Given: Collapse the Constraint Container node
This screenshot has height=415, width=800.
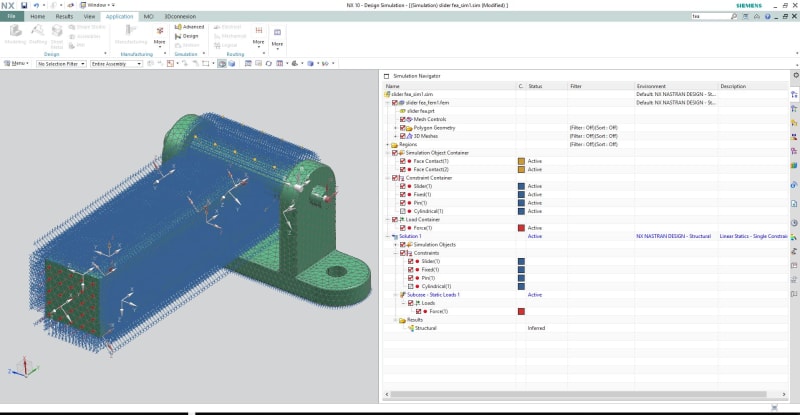Looking at the screenshot, I should pyautogui.click(x=387, y=178).
